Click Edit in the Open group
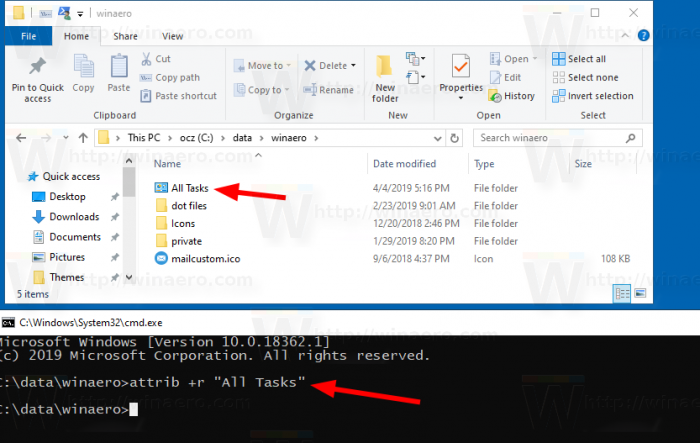 [x=505, y=77]
